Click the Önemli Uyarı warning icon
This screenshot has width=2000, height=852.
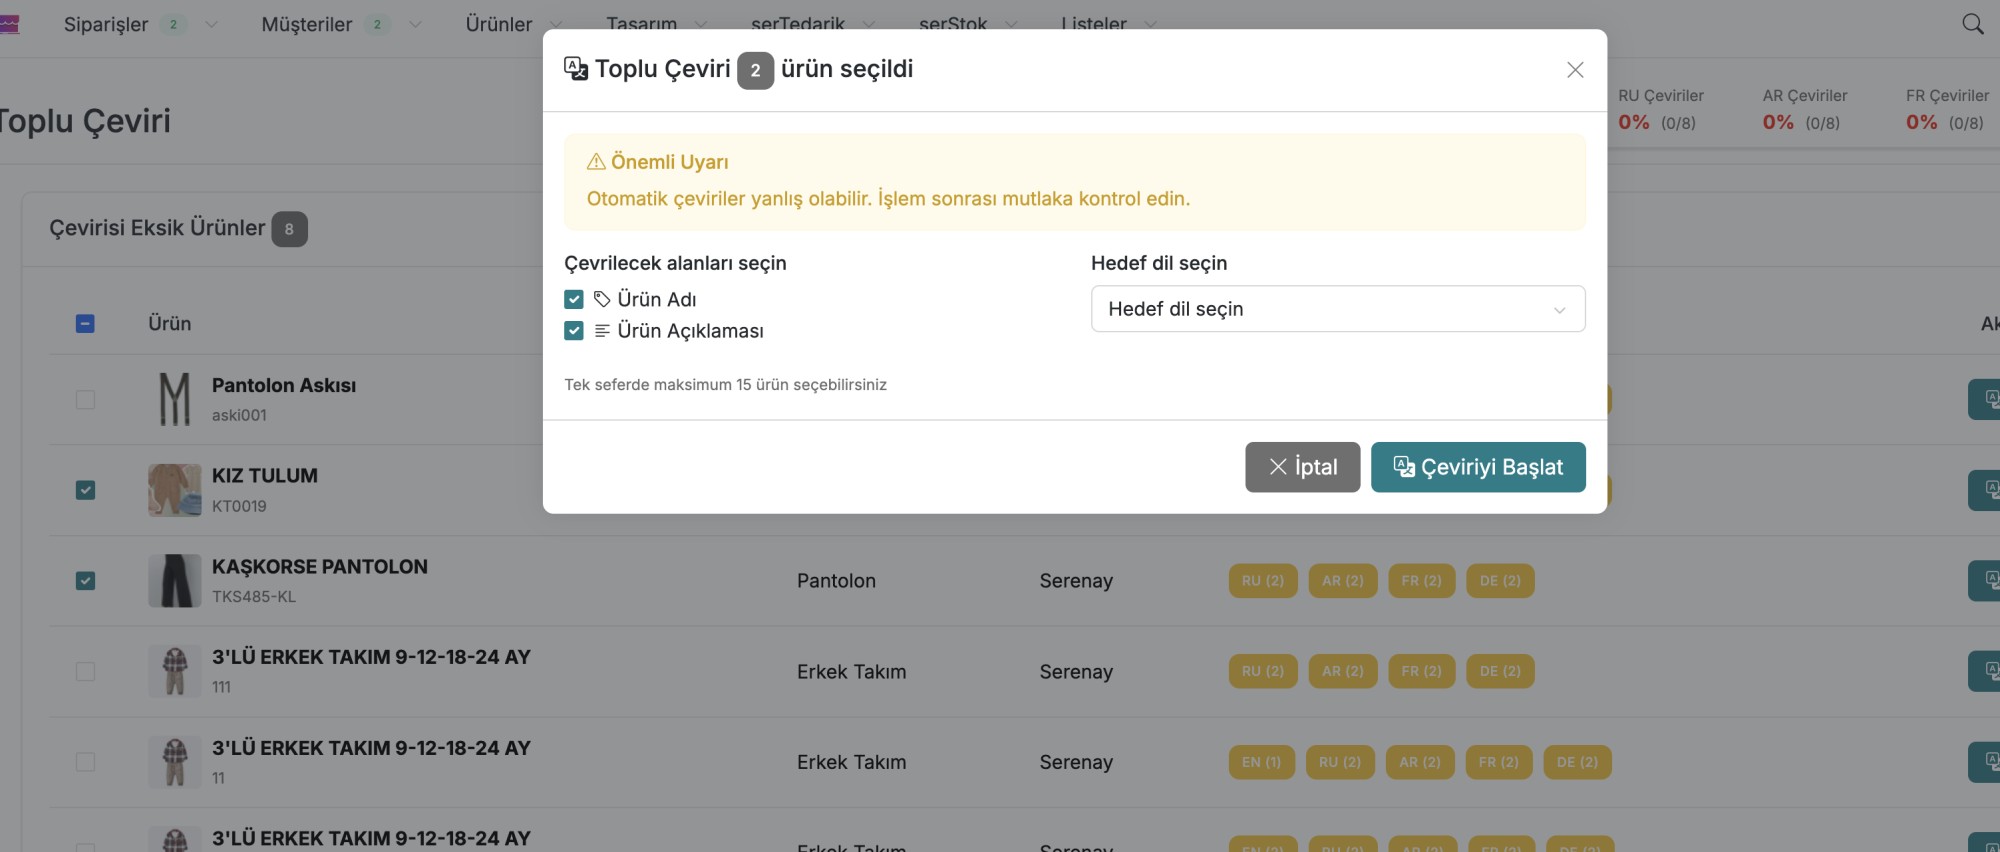coord(596,162)
